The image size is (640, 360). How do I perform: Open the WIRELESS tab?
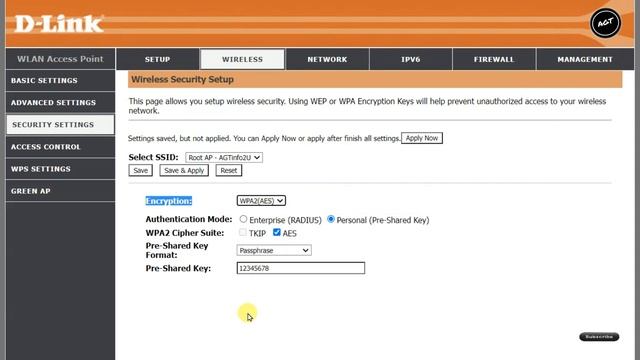pos(242,59)
